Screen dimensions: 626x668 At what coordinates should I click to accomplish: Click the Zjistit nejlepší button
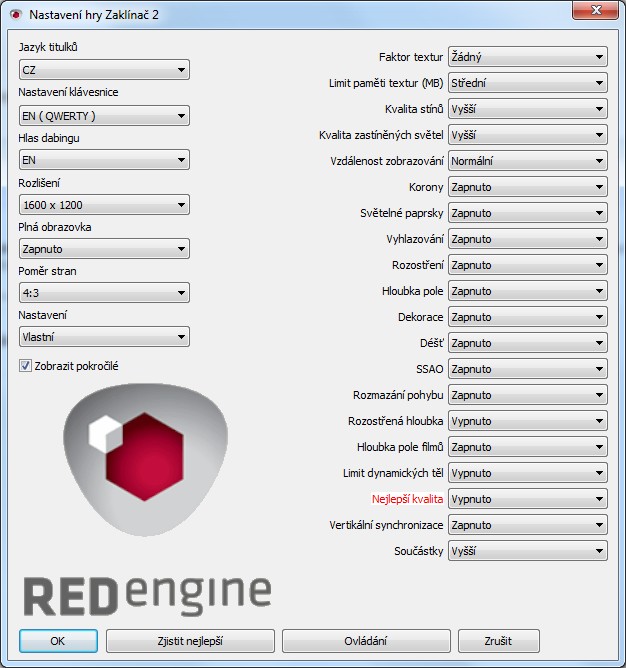(x=190, y=641)
